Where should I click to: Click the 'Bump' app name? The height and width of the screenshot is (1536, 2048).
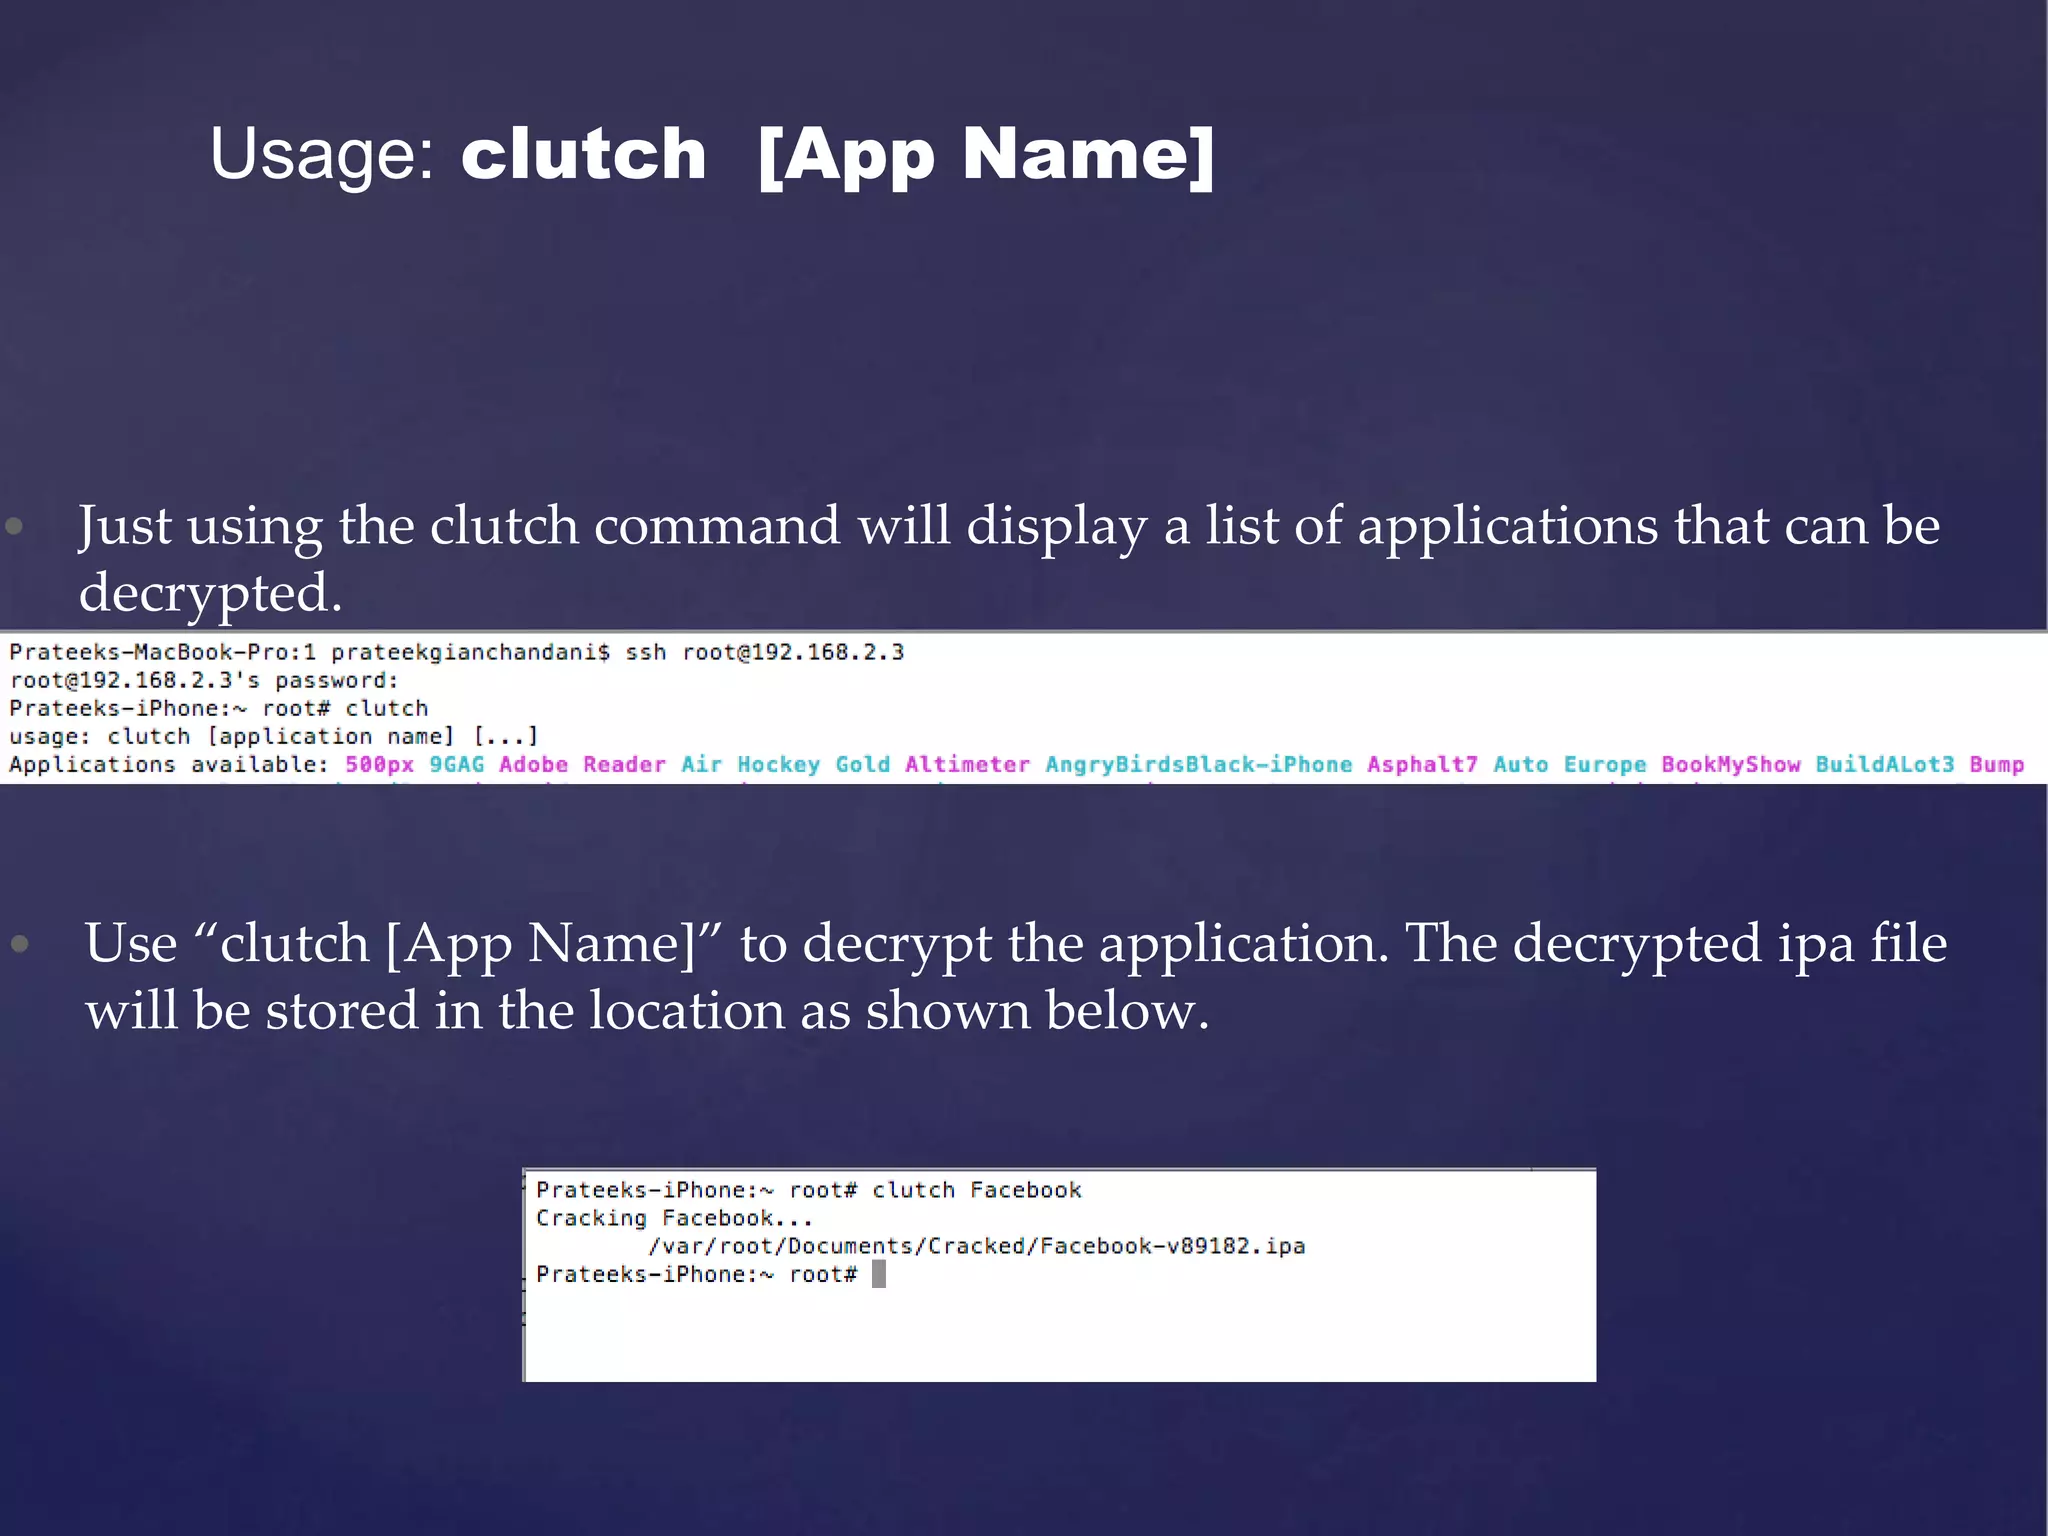coord(1997,765)
